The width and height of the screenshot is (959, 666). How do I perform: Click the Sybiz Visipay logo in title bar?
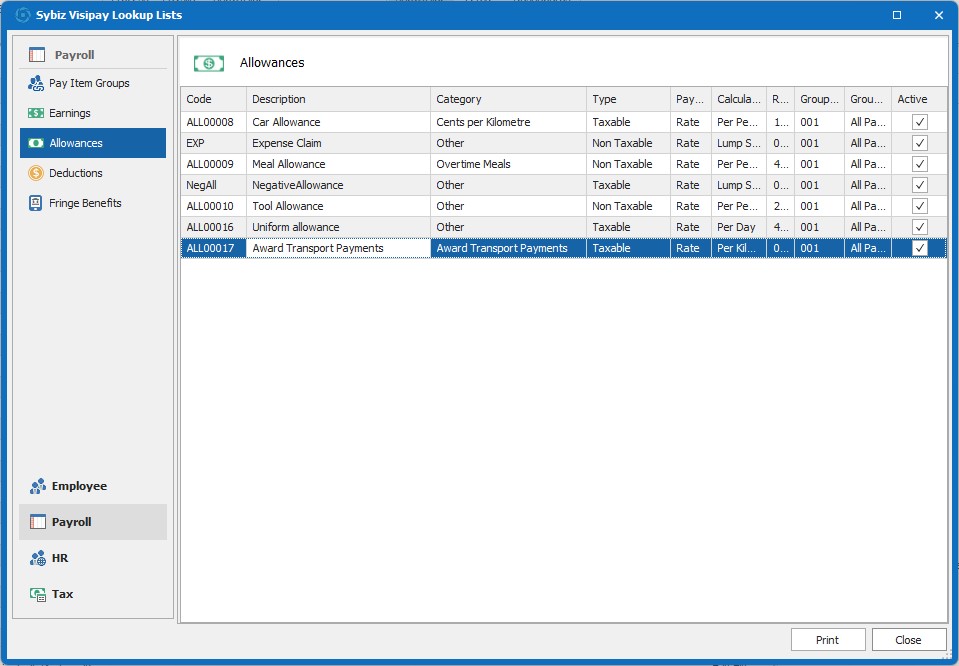(x=22, y=15)
